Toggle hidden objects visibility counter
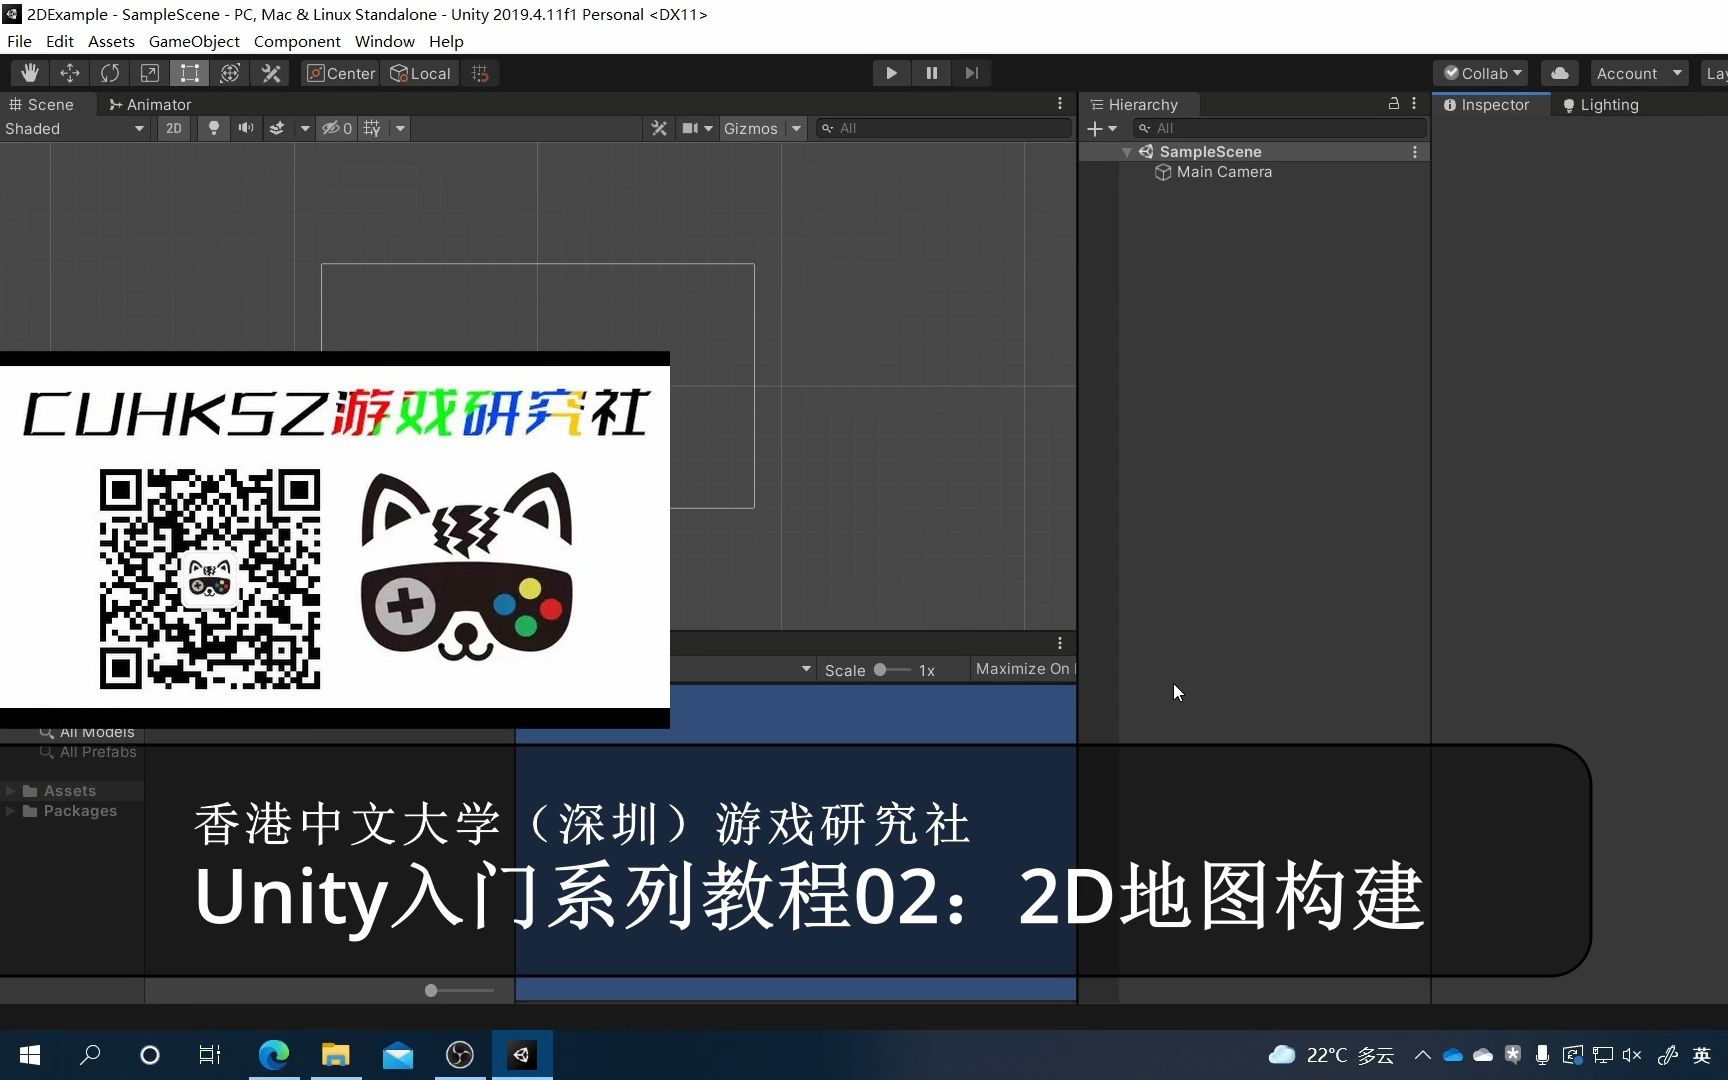 tap(336, 128)
